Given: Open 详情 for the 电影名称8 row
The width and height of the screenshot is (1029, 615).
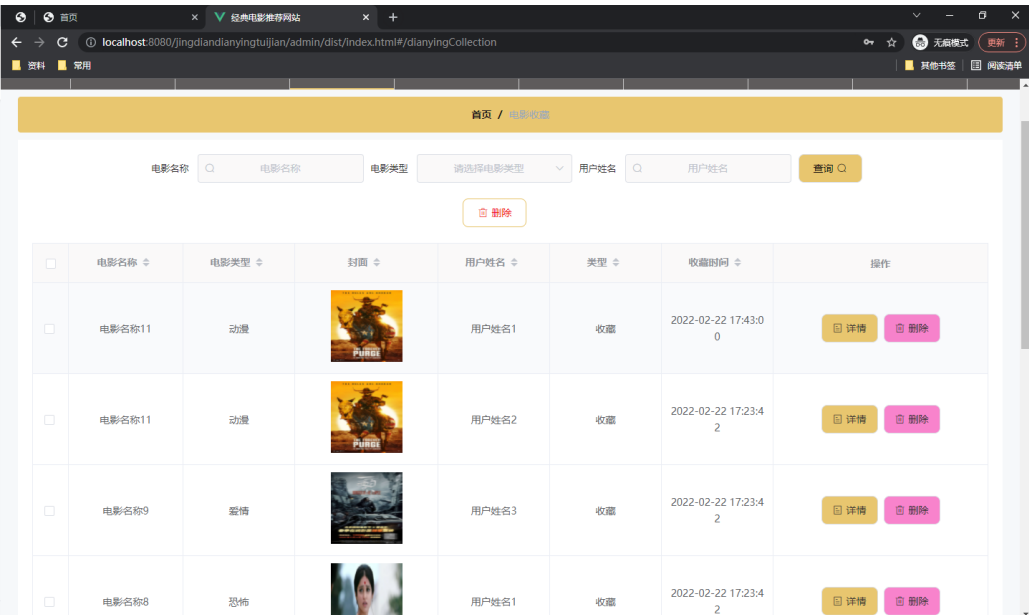Looking at the screenshot, I should click(x=849, y=601).
